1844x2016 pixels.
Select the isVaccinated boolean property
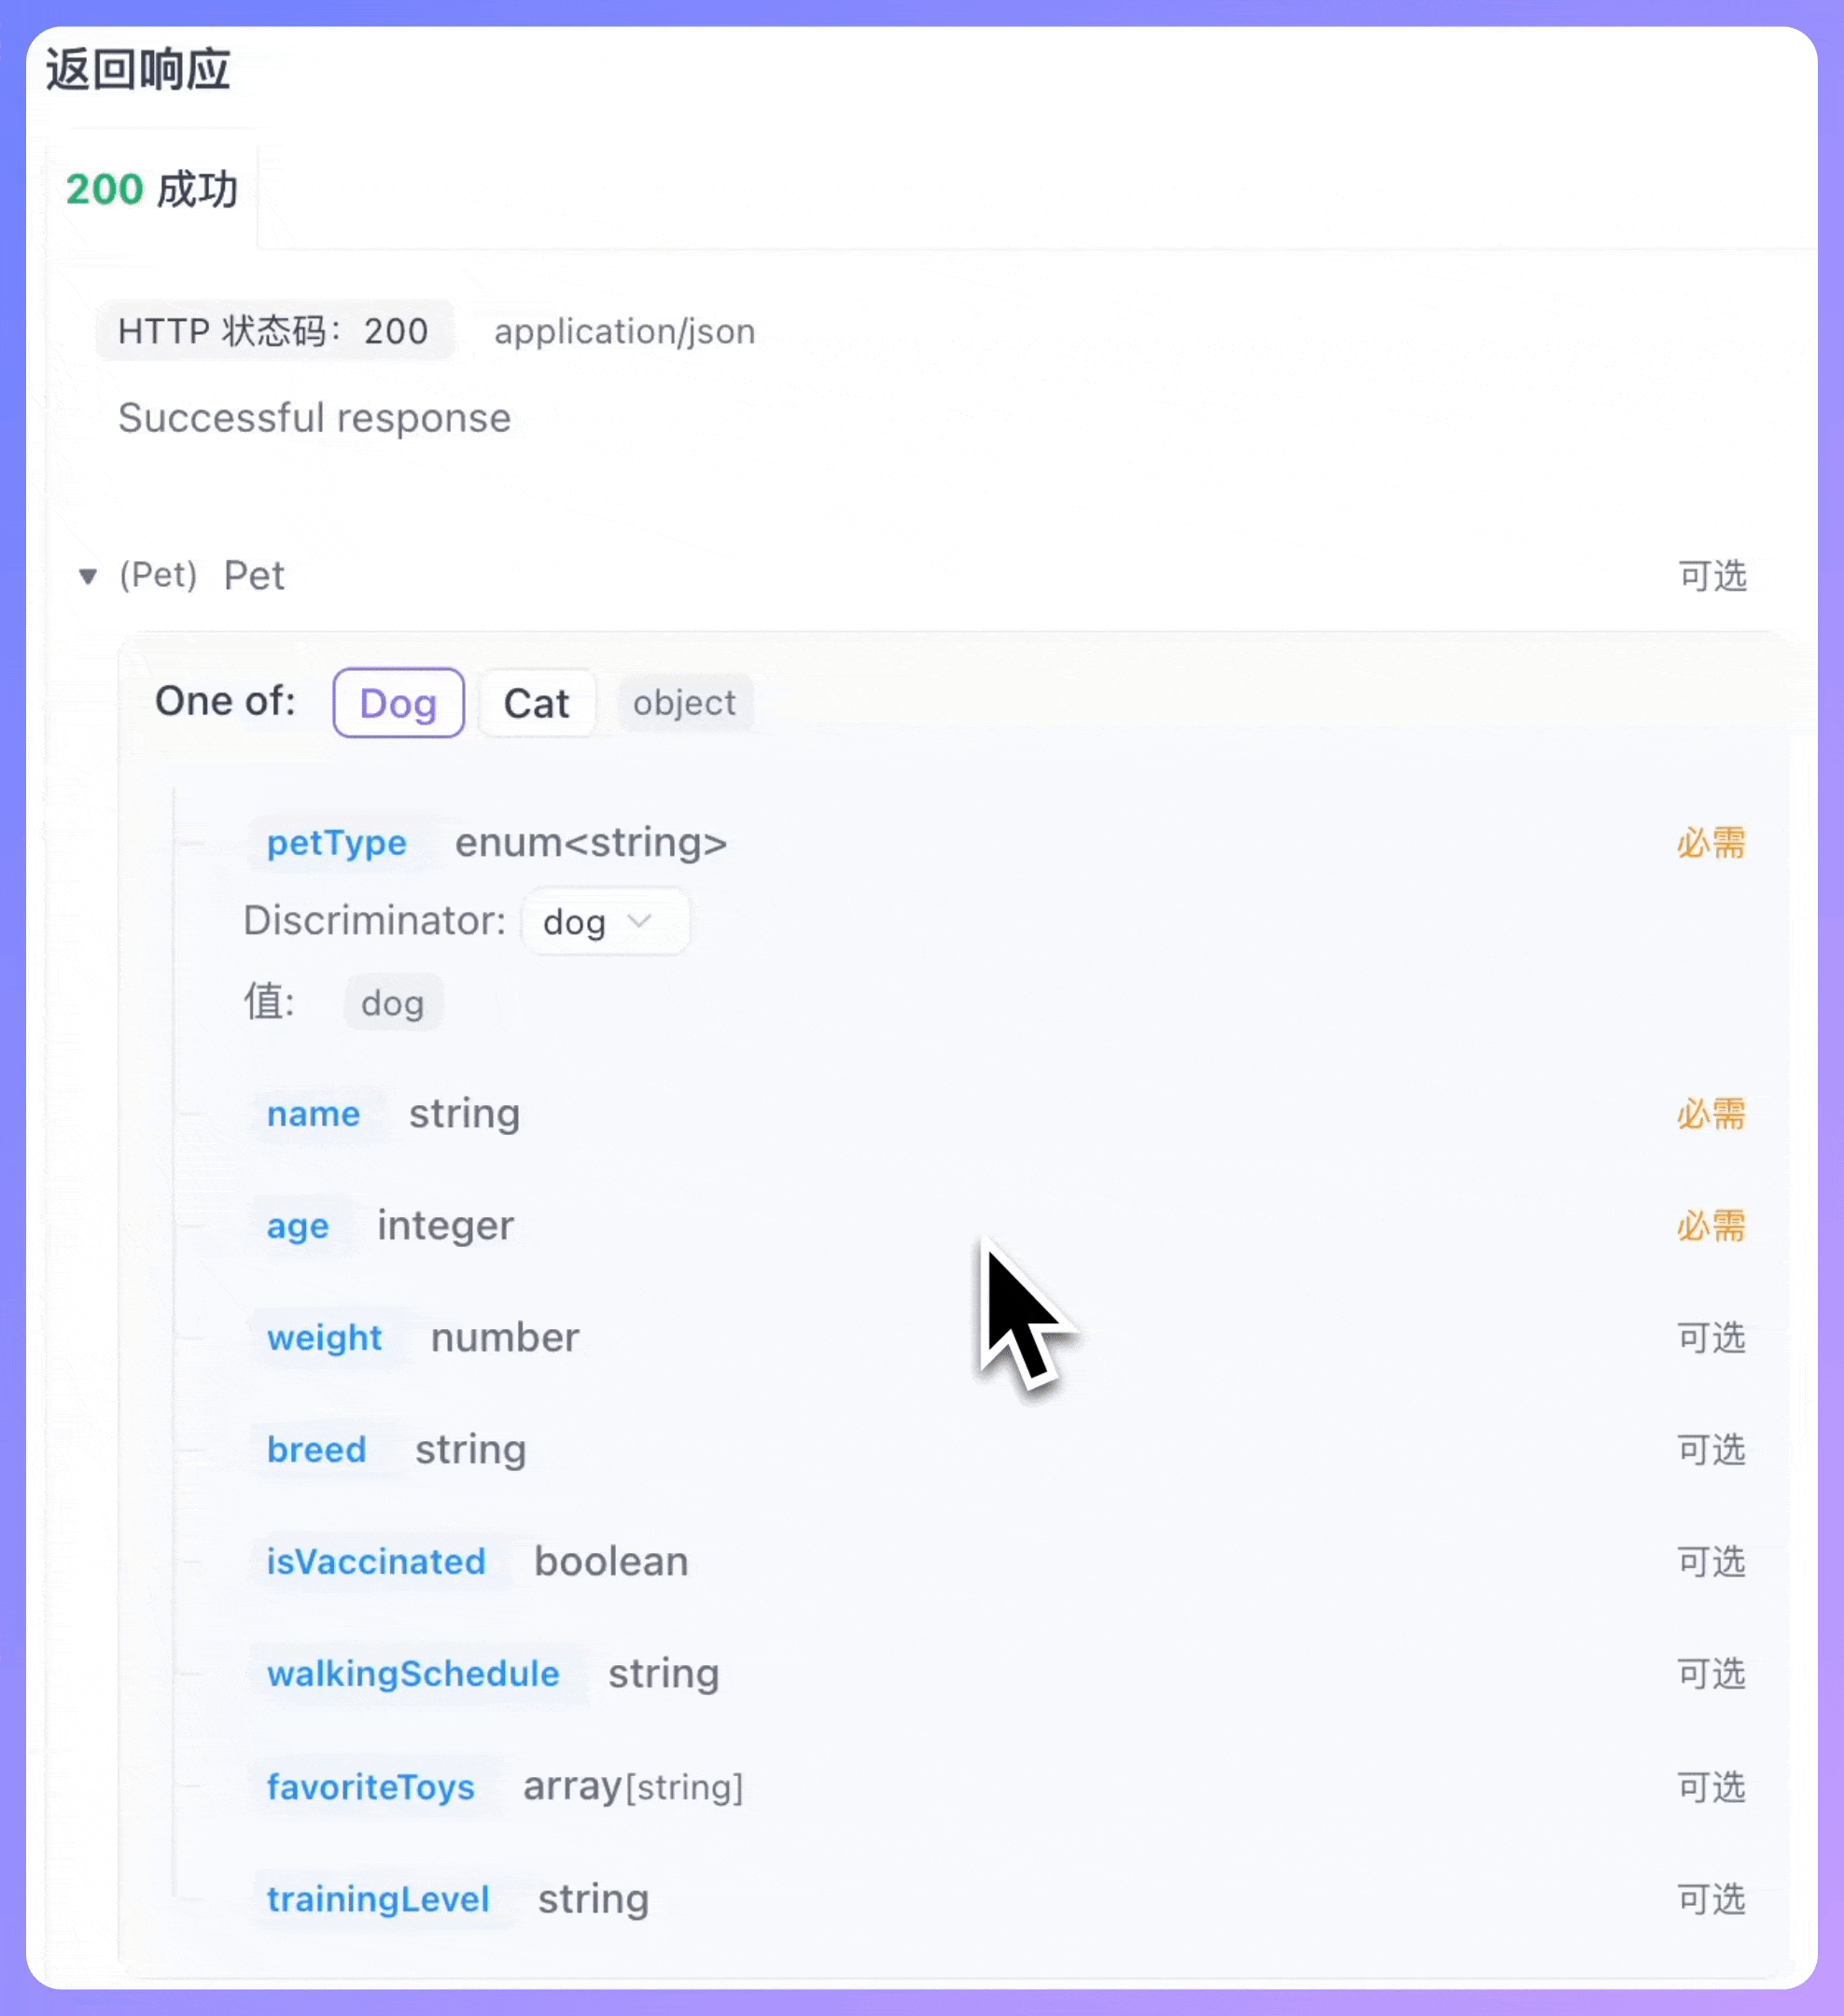click(x=375, y=1562)
